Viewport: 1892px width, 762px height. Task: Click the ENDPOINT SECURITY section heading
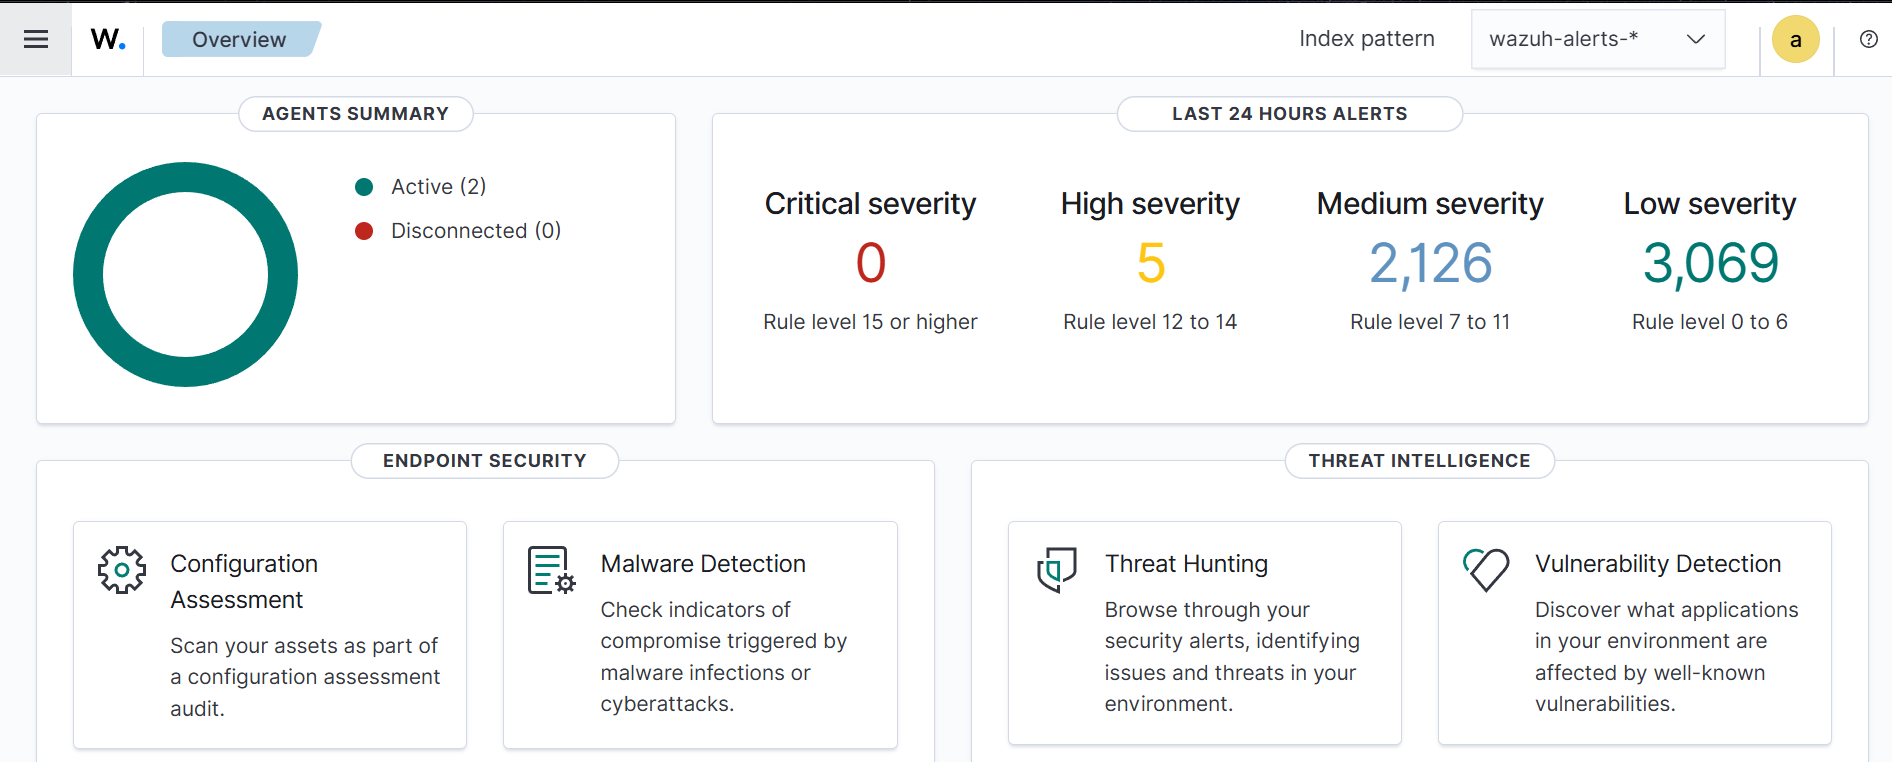point(485,461)
